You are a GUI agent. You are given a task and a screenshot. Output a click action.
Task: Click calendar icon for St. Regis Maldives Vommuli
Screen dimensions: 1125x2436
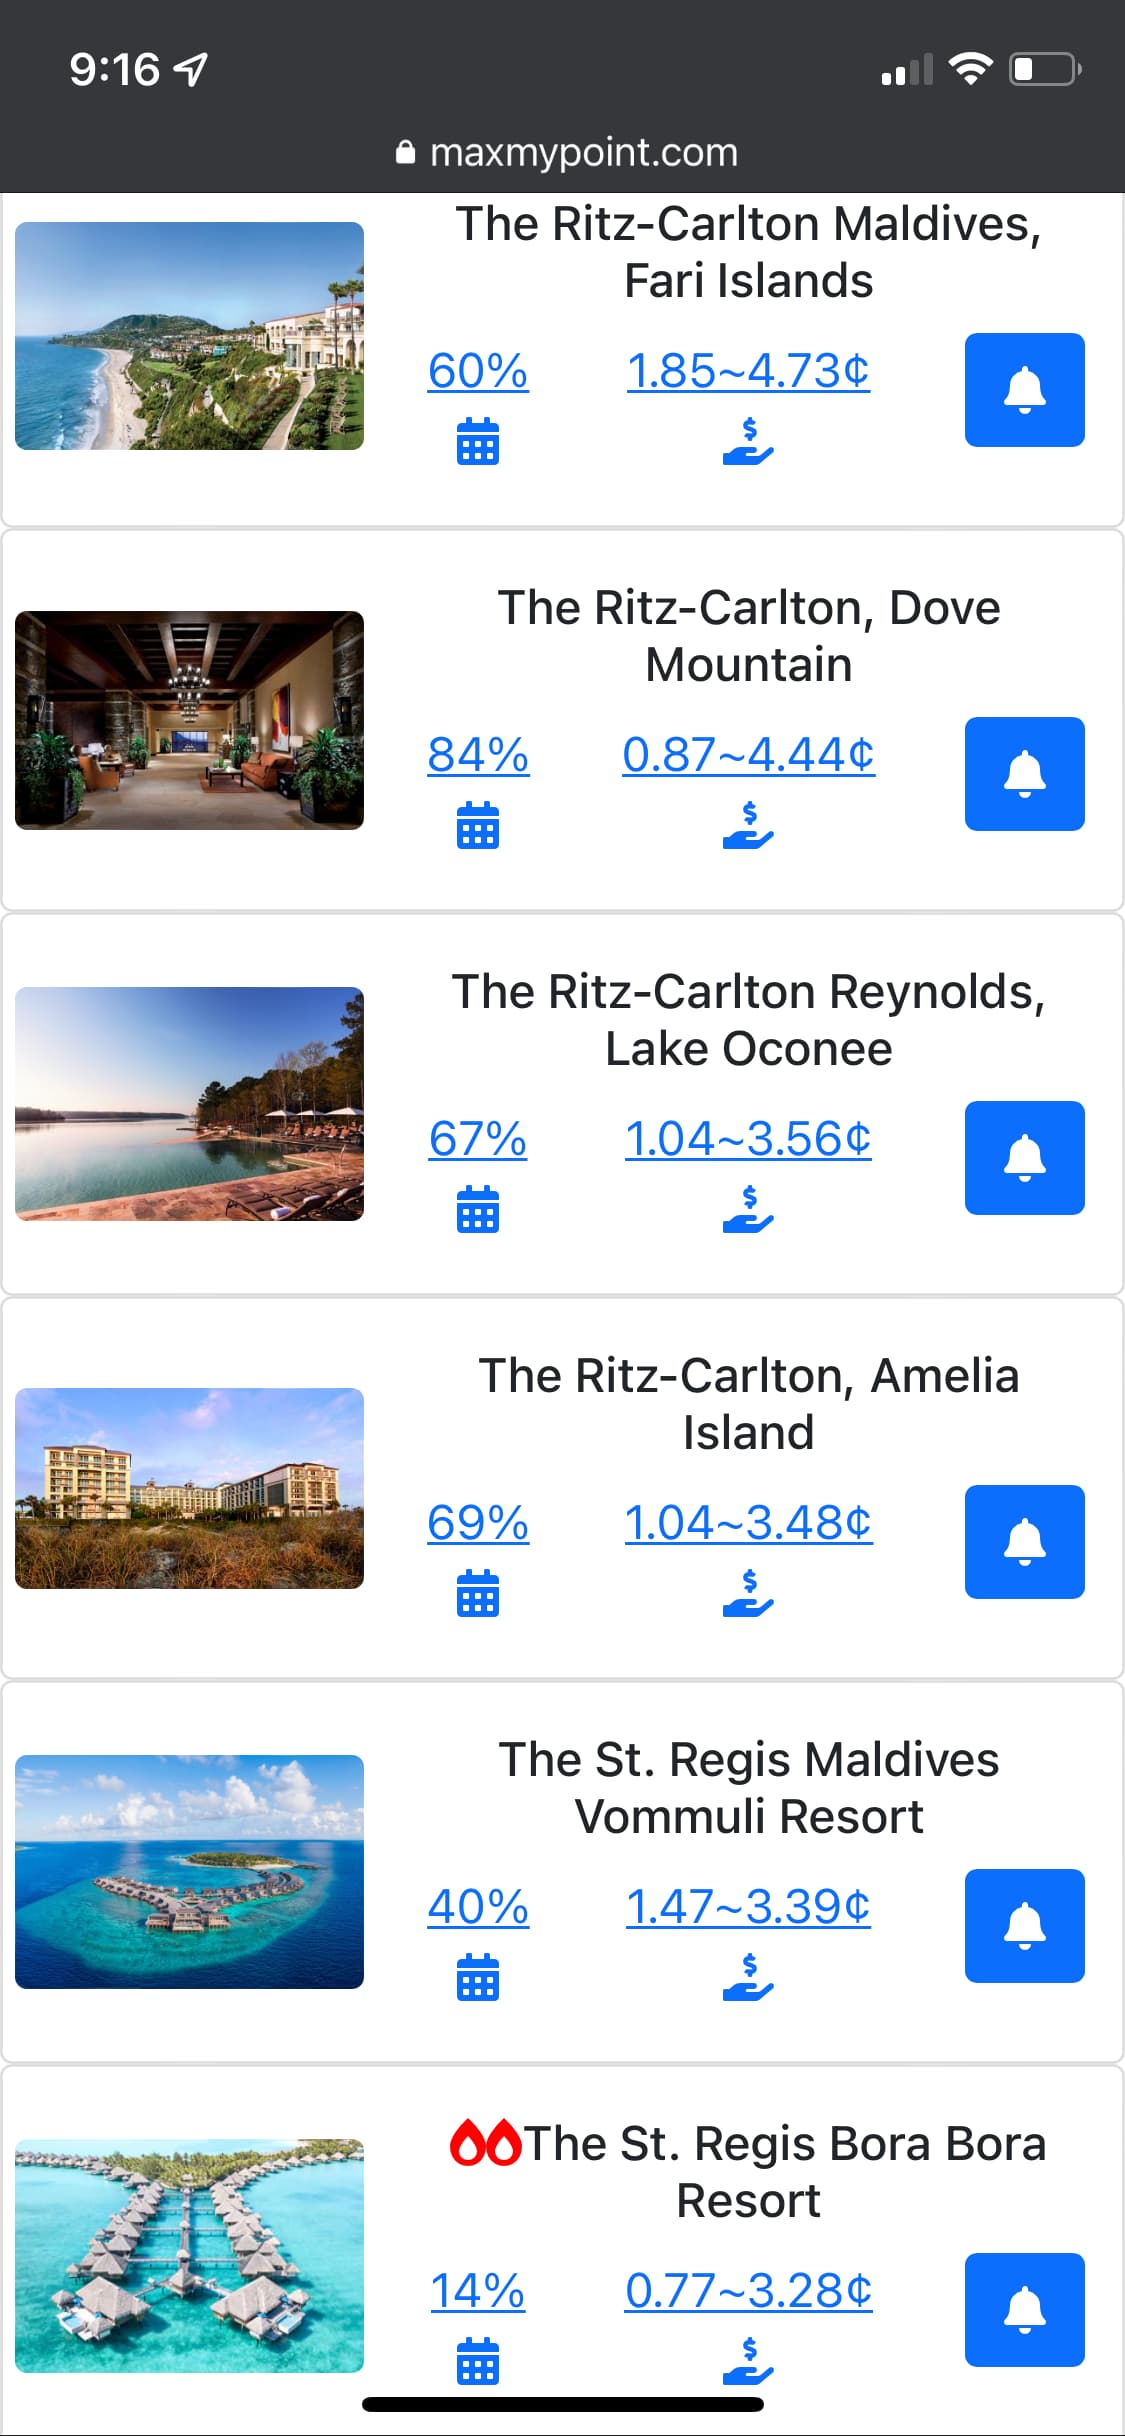click(x=478, y=1977)
